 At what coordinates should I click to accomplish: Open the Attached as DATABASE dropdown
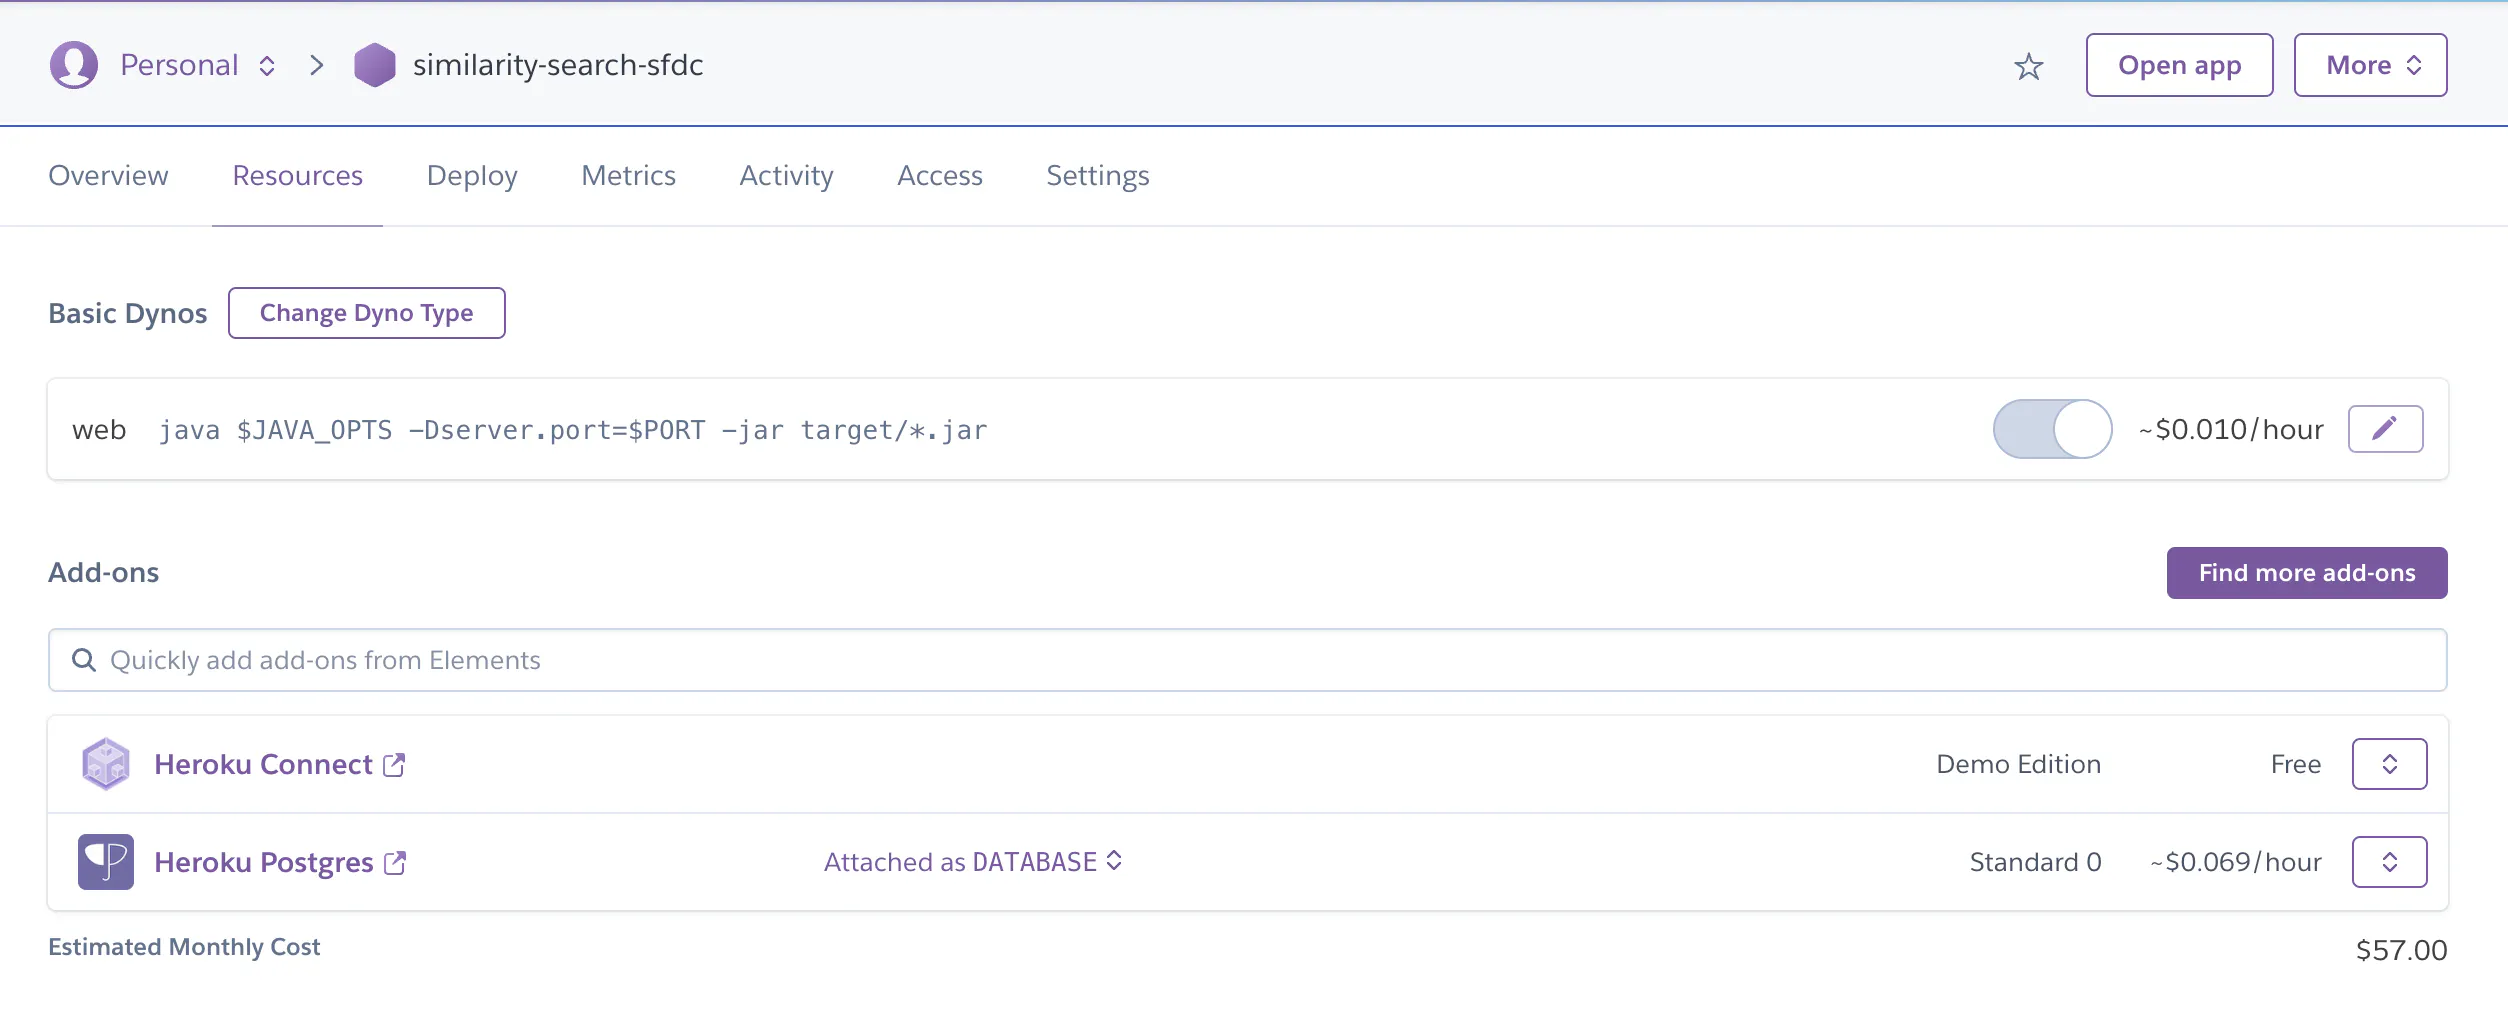pyautogui.click(x=973, y=862)
